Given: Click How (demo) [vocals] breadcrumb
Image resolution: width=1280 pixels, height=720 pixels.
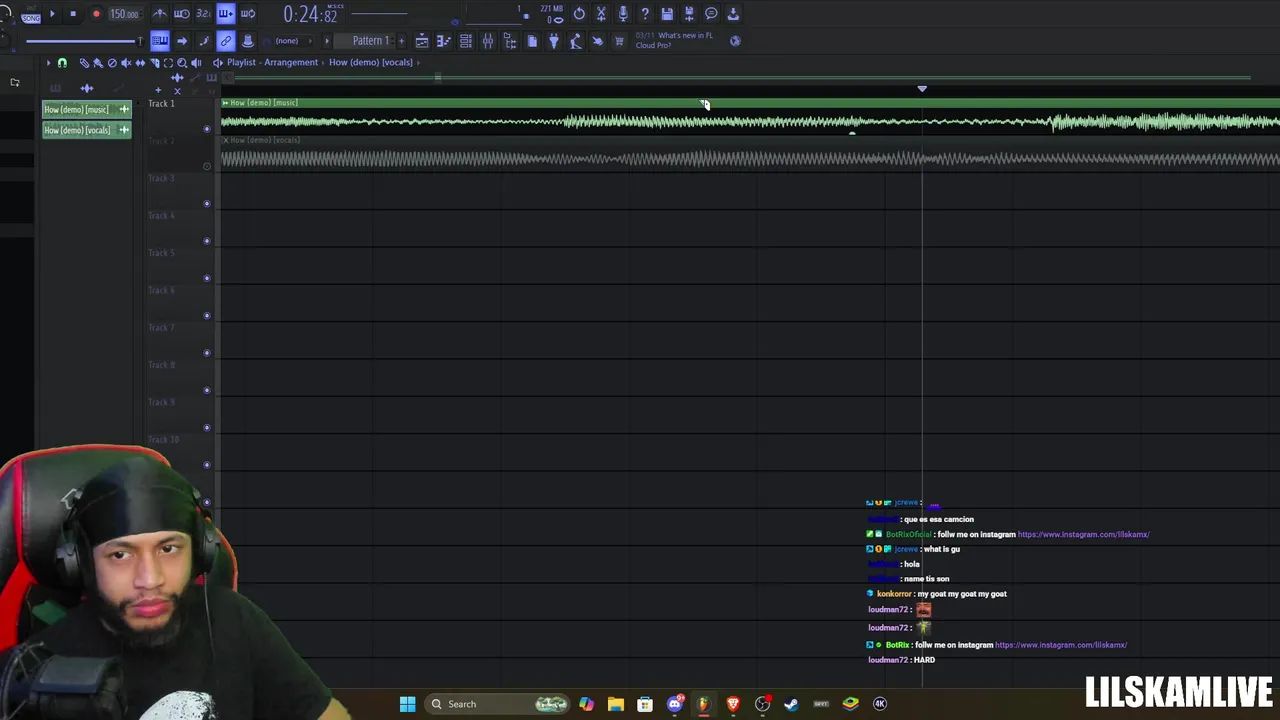Looking at the screenshot, I should (371, 62).
